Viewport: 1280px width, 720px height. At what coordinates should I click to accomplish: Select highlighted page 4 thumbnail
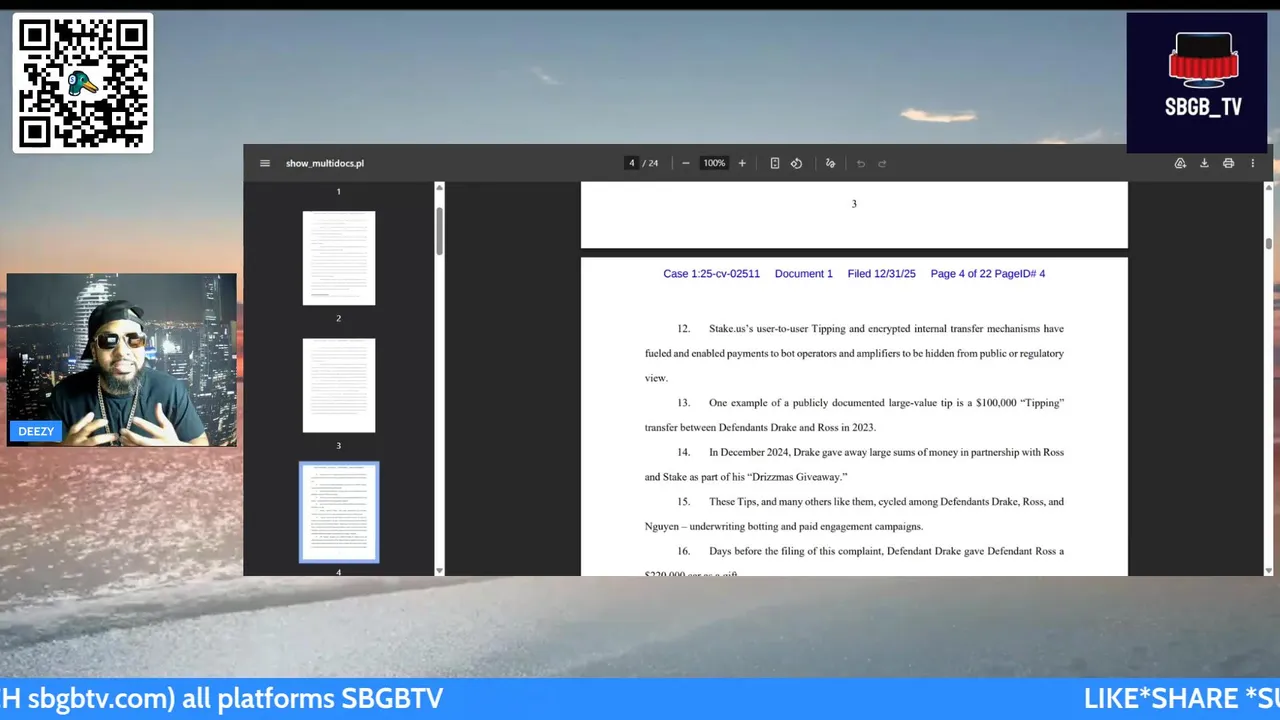[339, 512]
